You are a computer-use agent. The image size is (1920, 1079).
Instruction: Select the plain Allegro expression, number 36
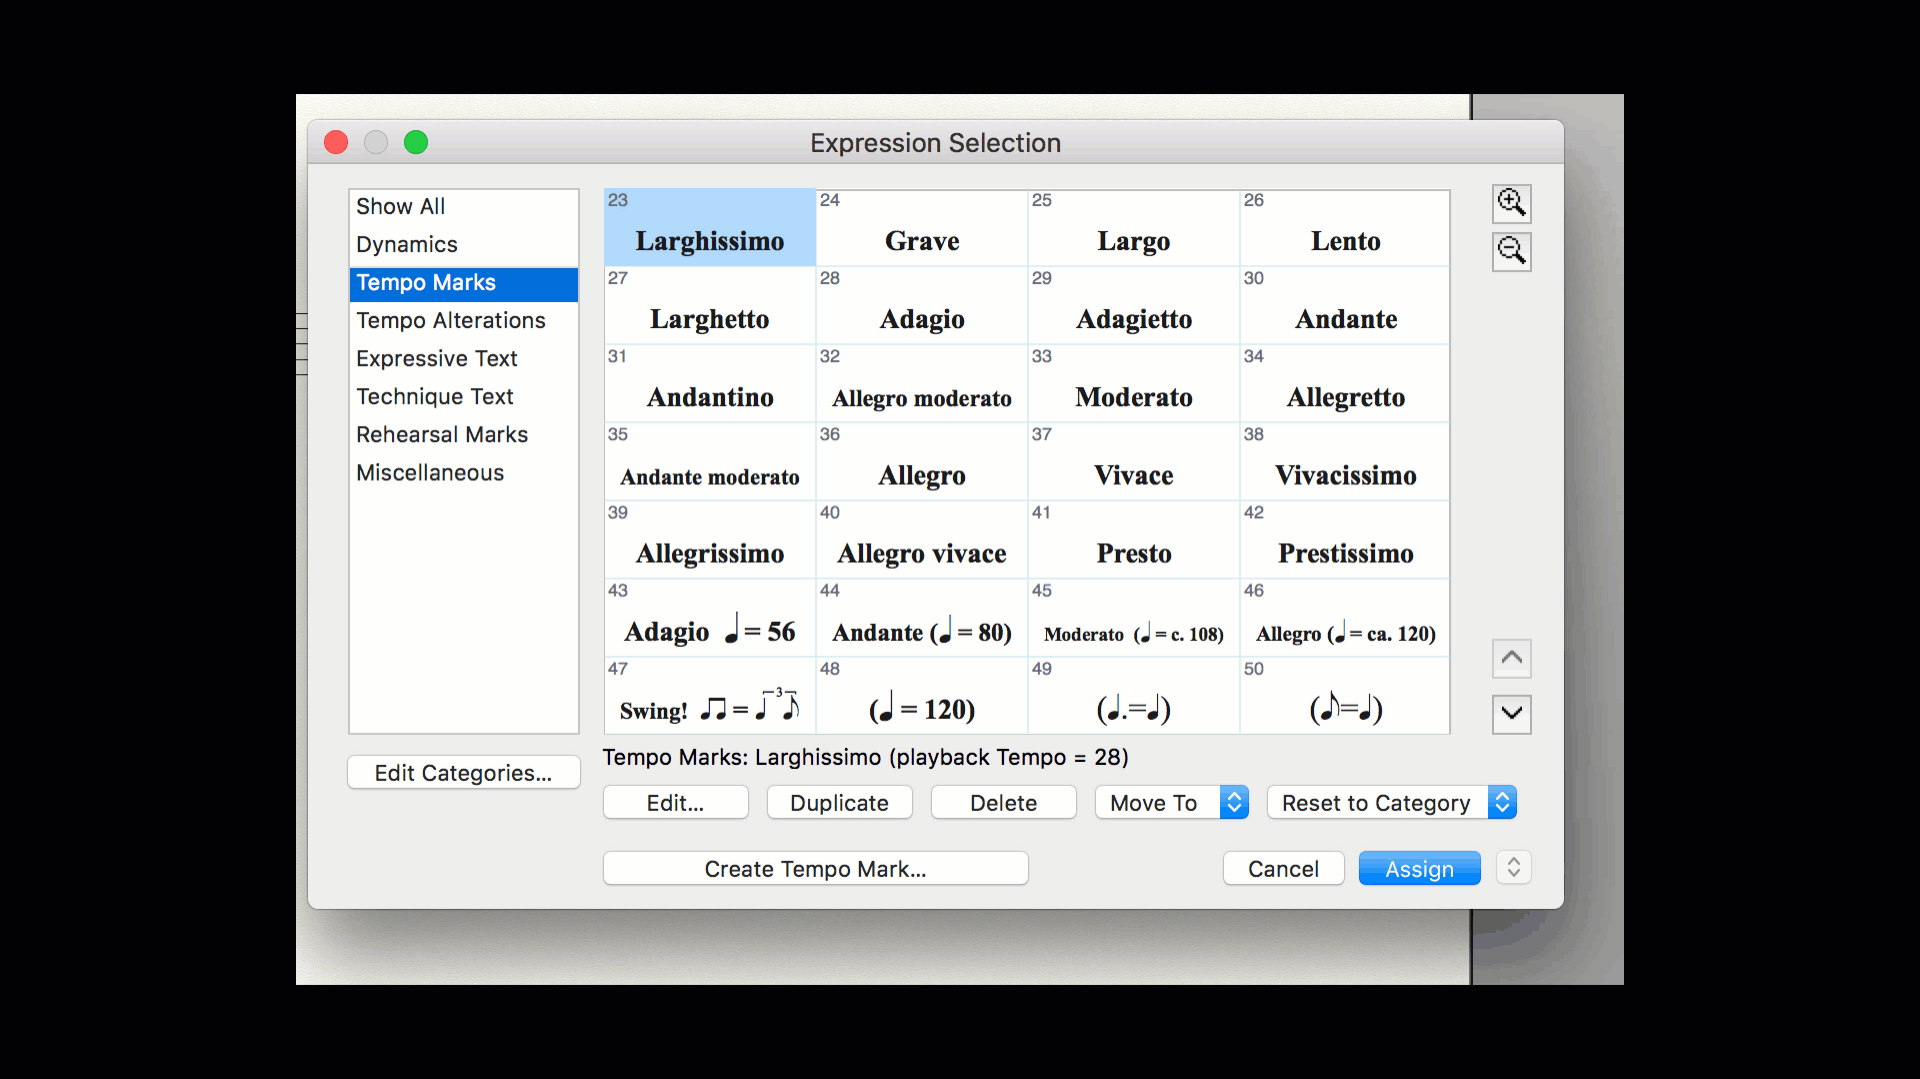coord(922,462)
